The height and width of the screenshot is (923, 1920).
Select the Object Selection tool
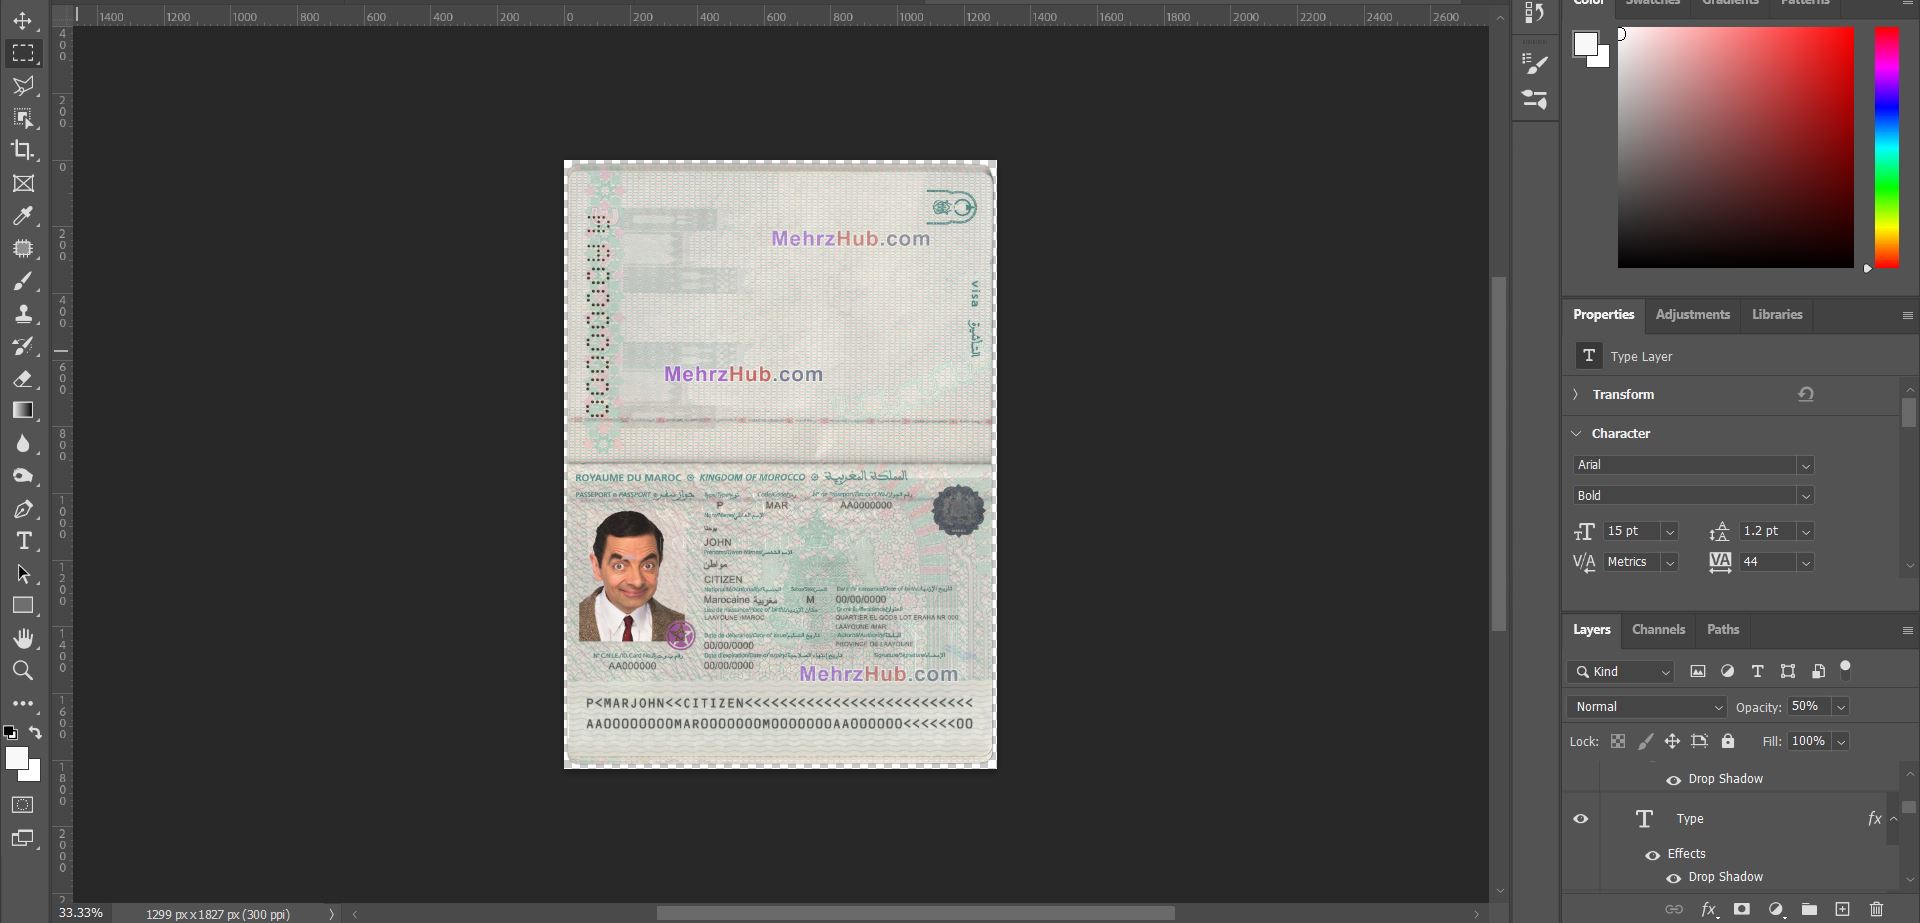(23, 118)
